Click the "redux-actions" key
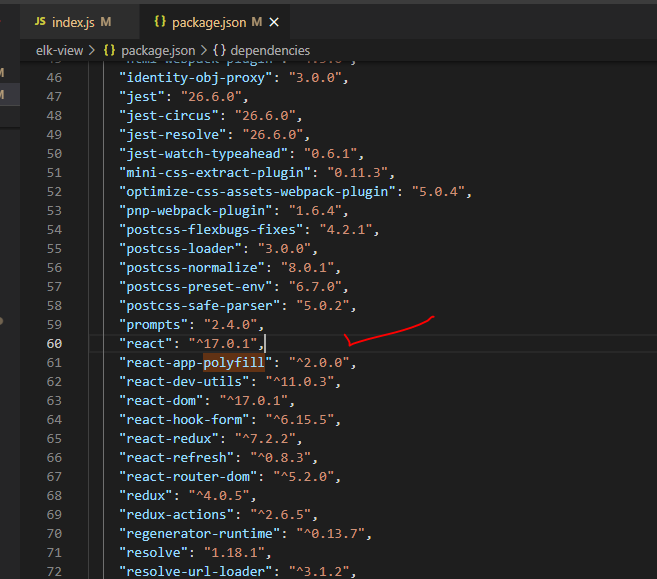 tap(177, 515)
